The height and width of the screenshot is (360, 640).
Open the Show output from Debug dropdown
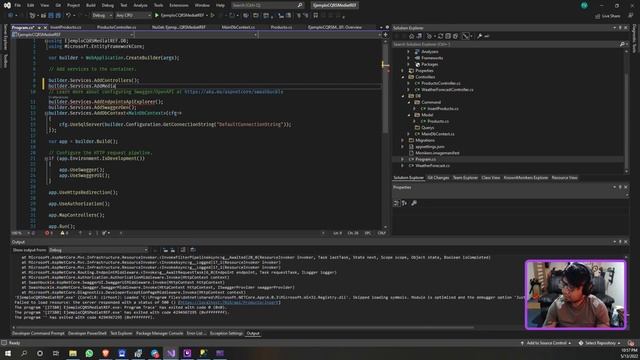98,250
